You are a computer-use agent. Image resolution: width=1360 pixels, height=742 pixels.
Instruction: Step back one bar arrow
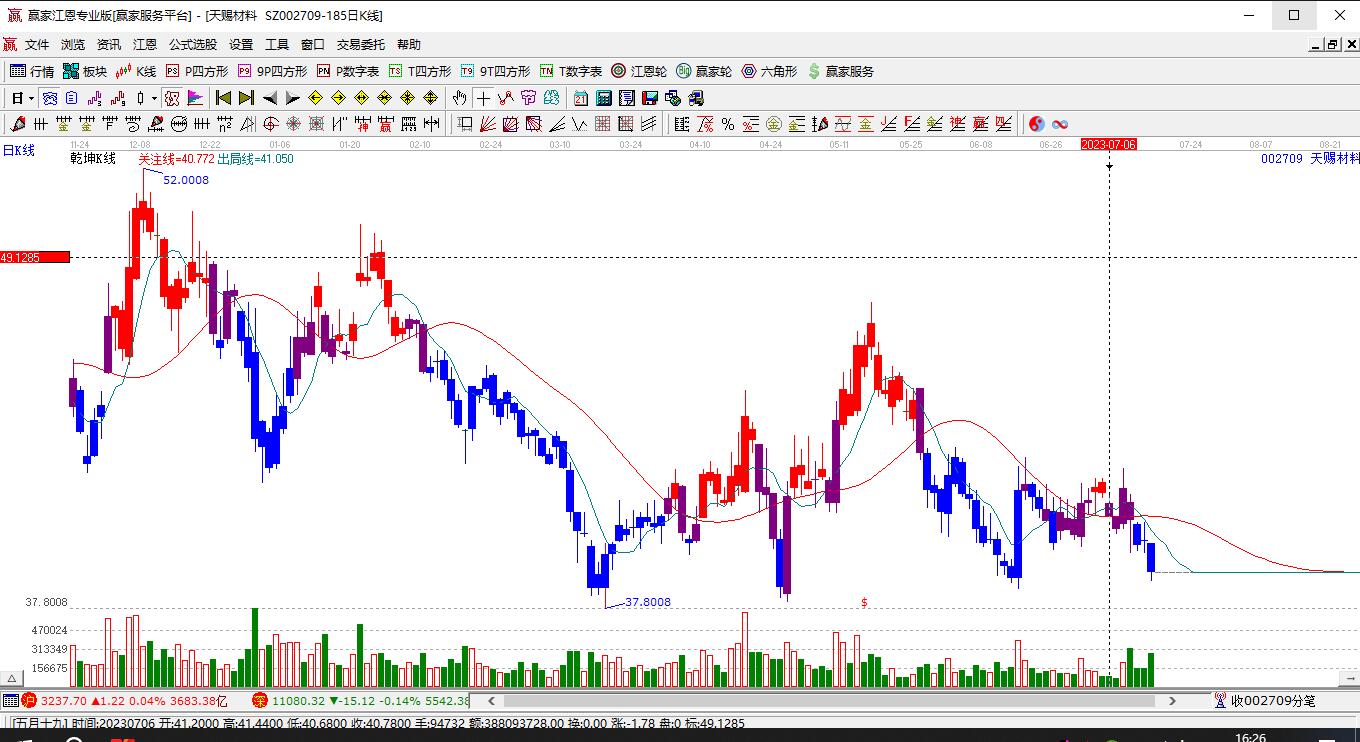tap(270, 98)
